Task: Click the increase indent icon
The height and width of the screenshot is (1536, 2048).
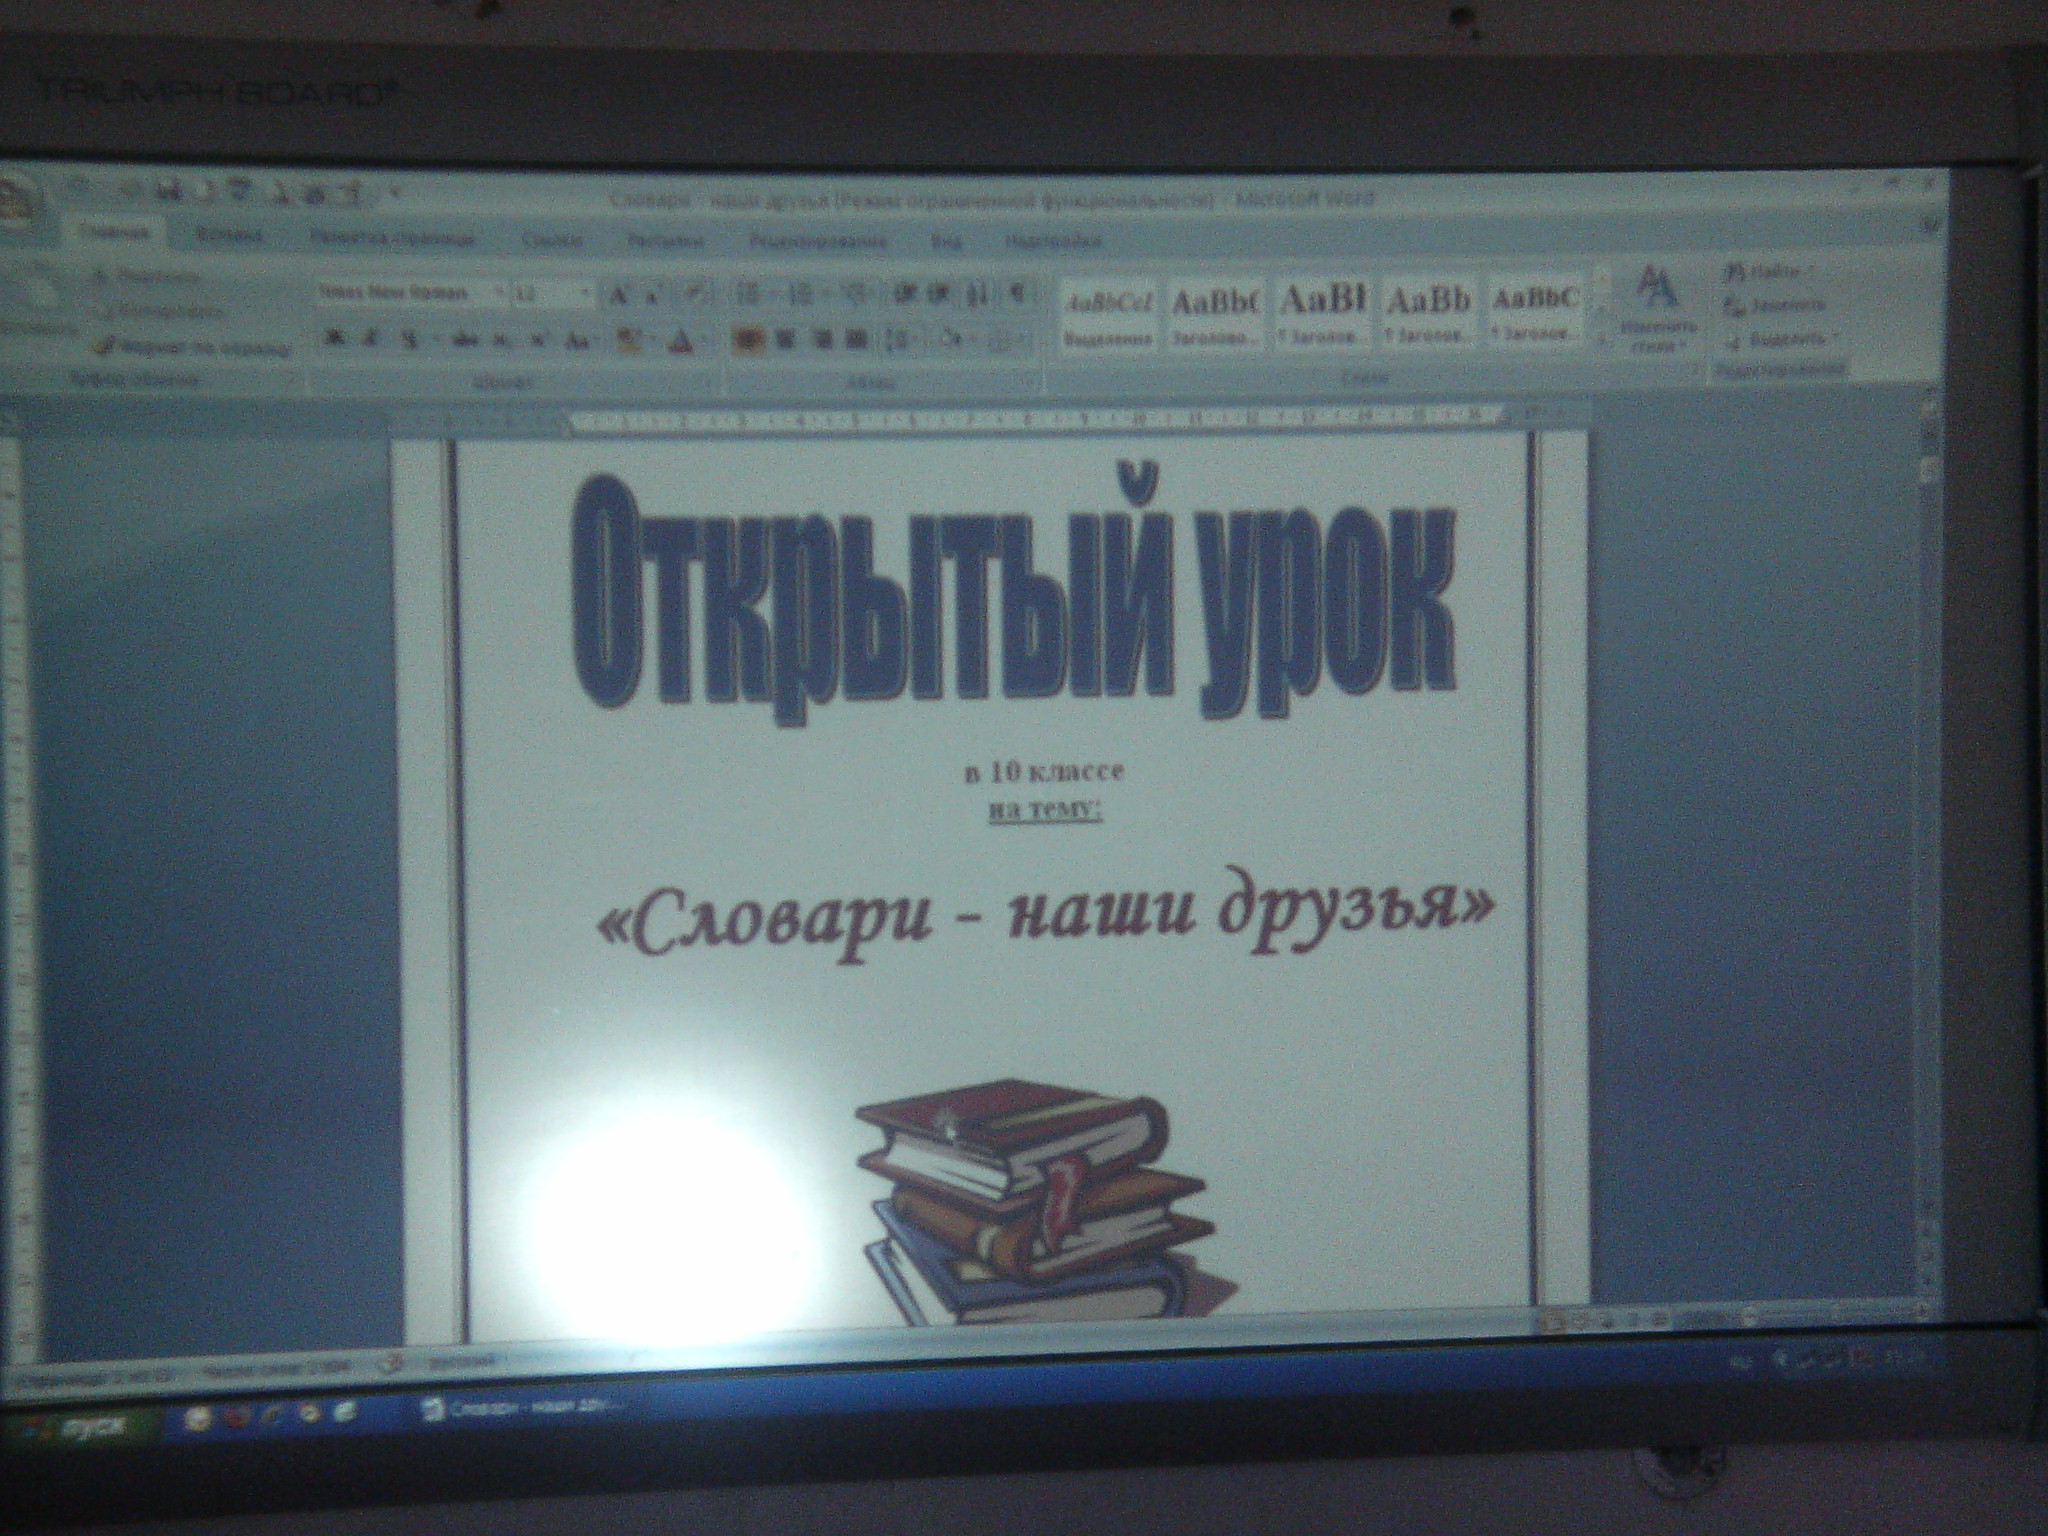Action: click(939, 295)
